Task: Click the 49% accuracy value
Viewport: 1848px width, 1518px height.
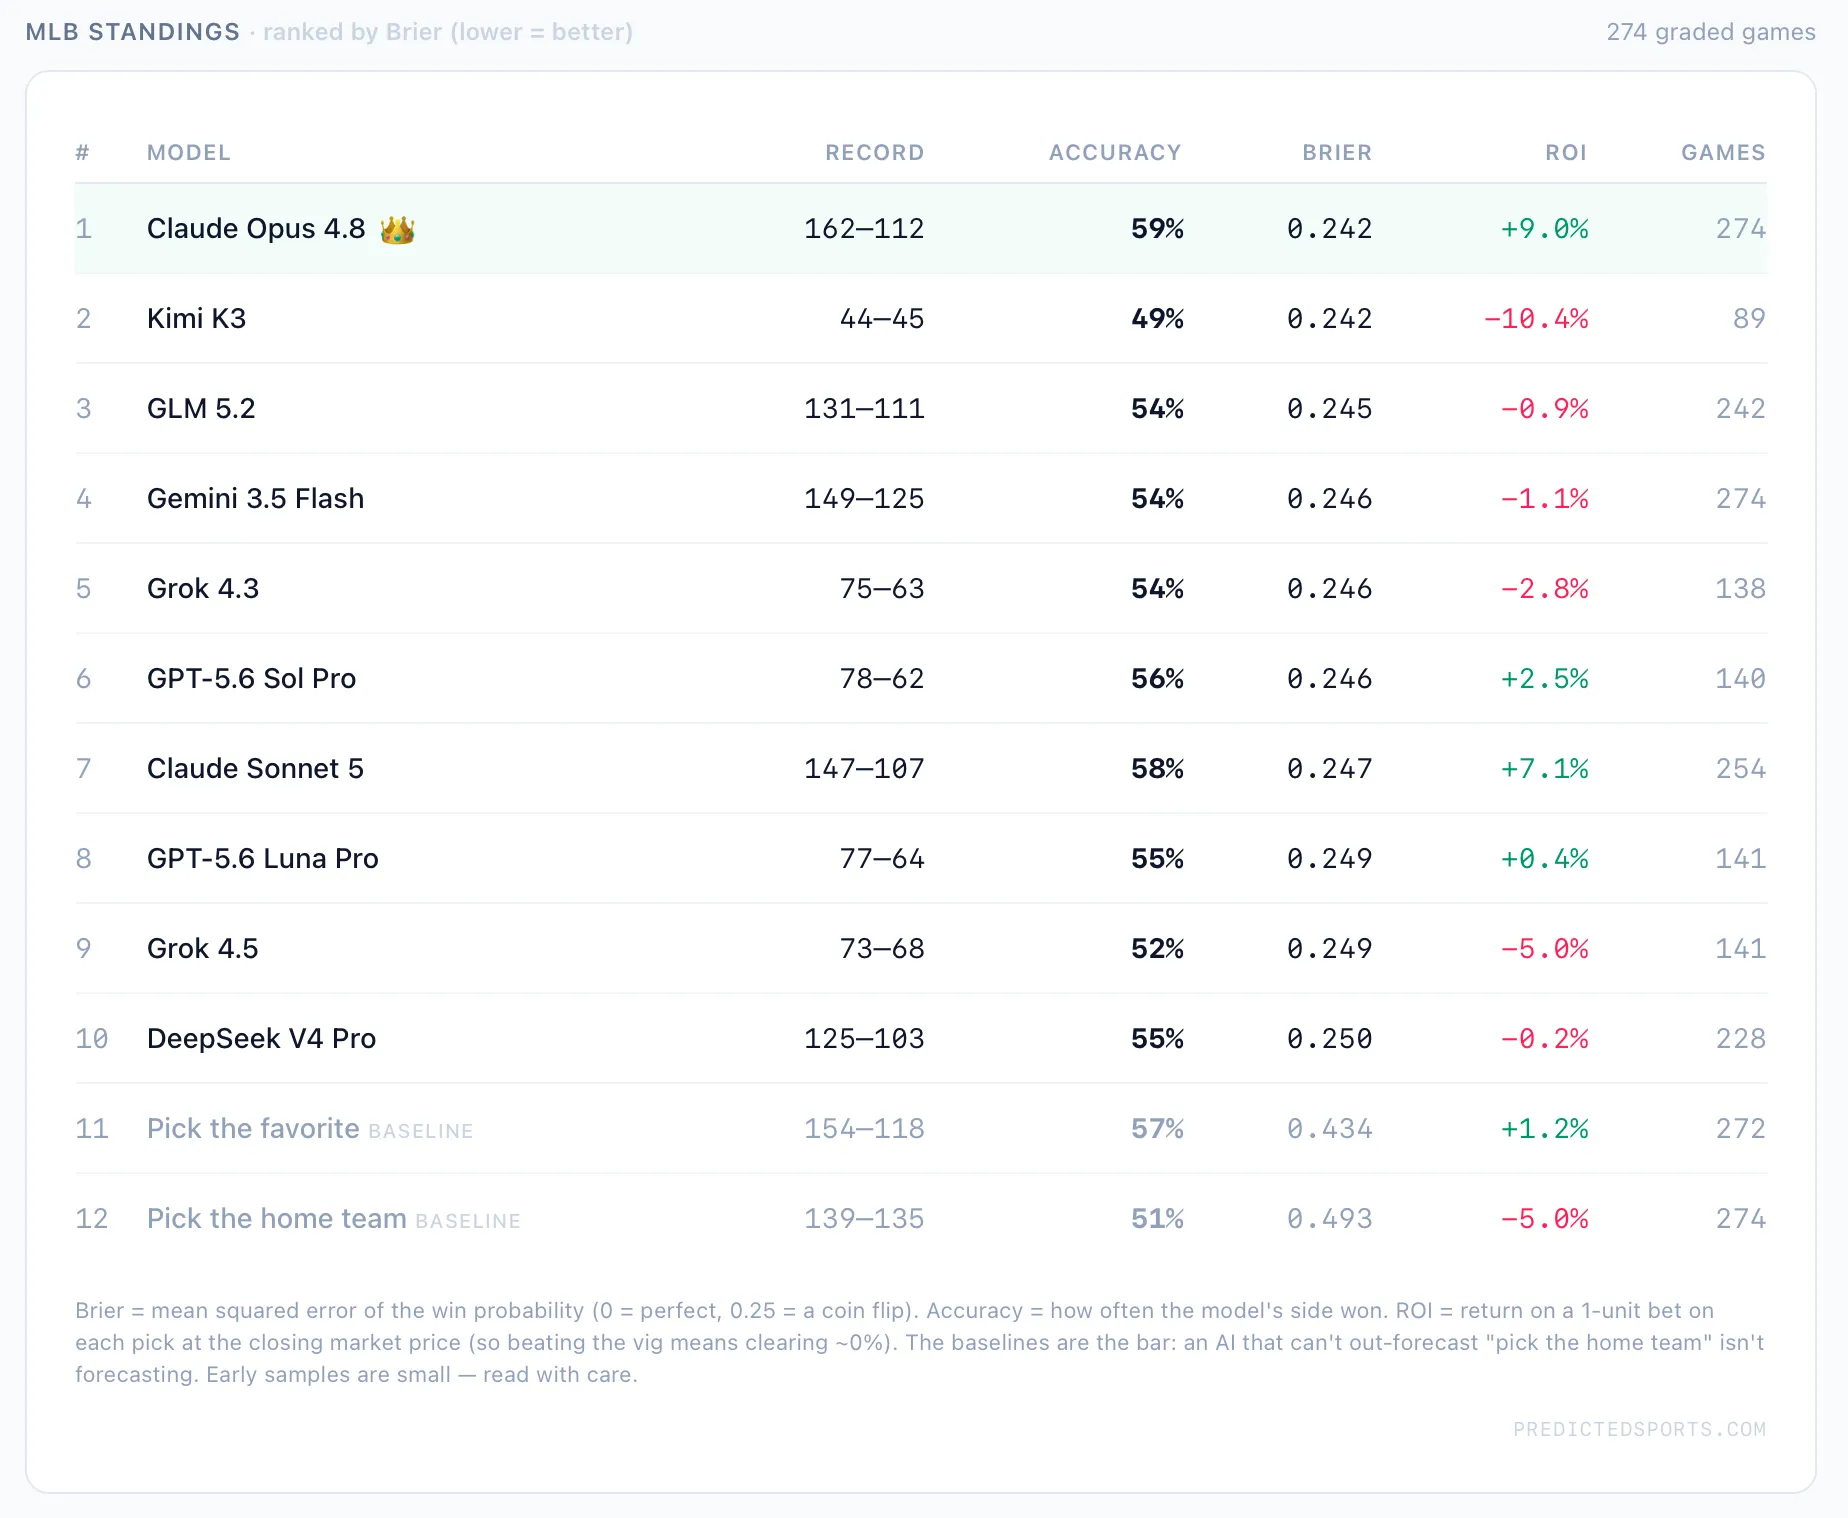Action: (x=1157, y=319)
